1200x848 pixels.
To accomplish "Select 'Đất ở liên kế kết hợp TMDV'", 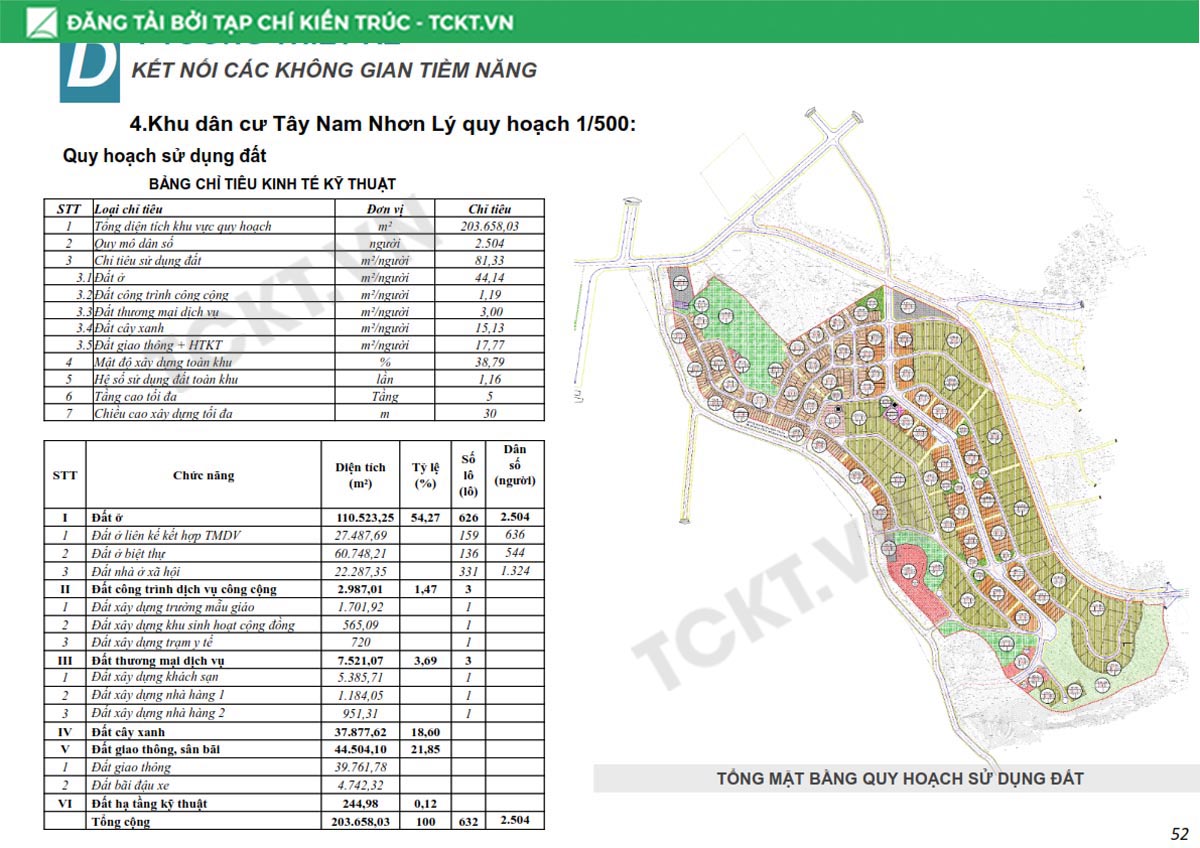I will pos(165,536).
